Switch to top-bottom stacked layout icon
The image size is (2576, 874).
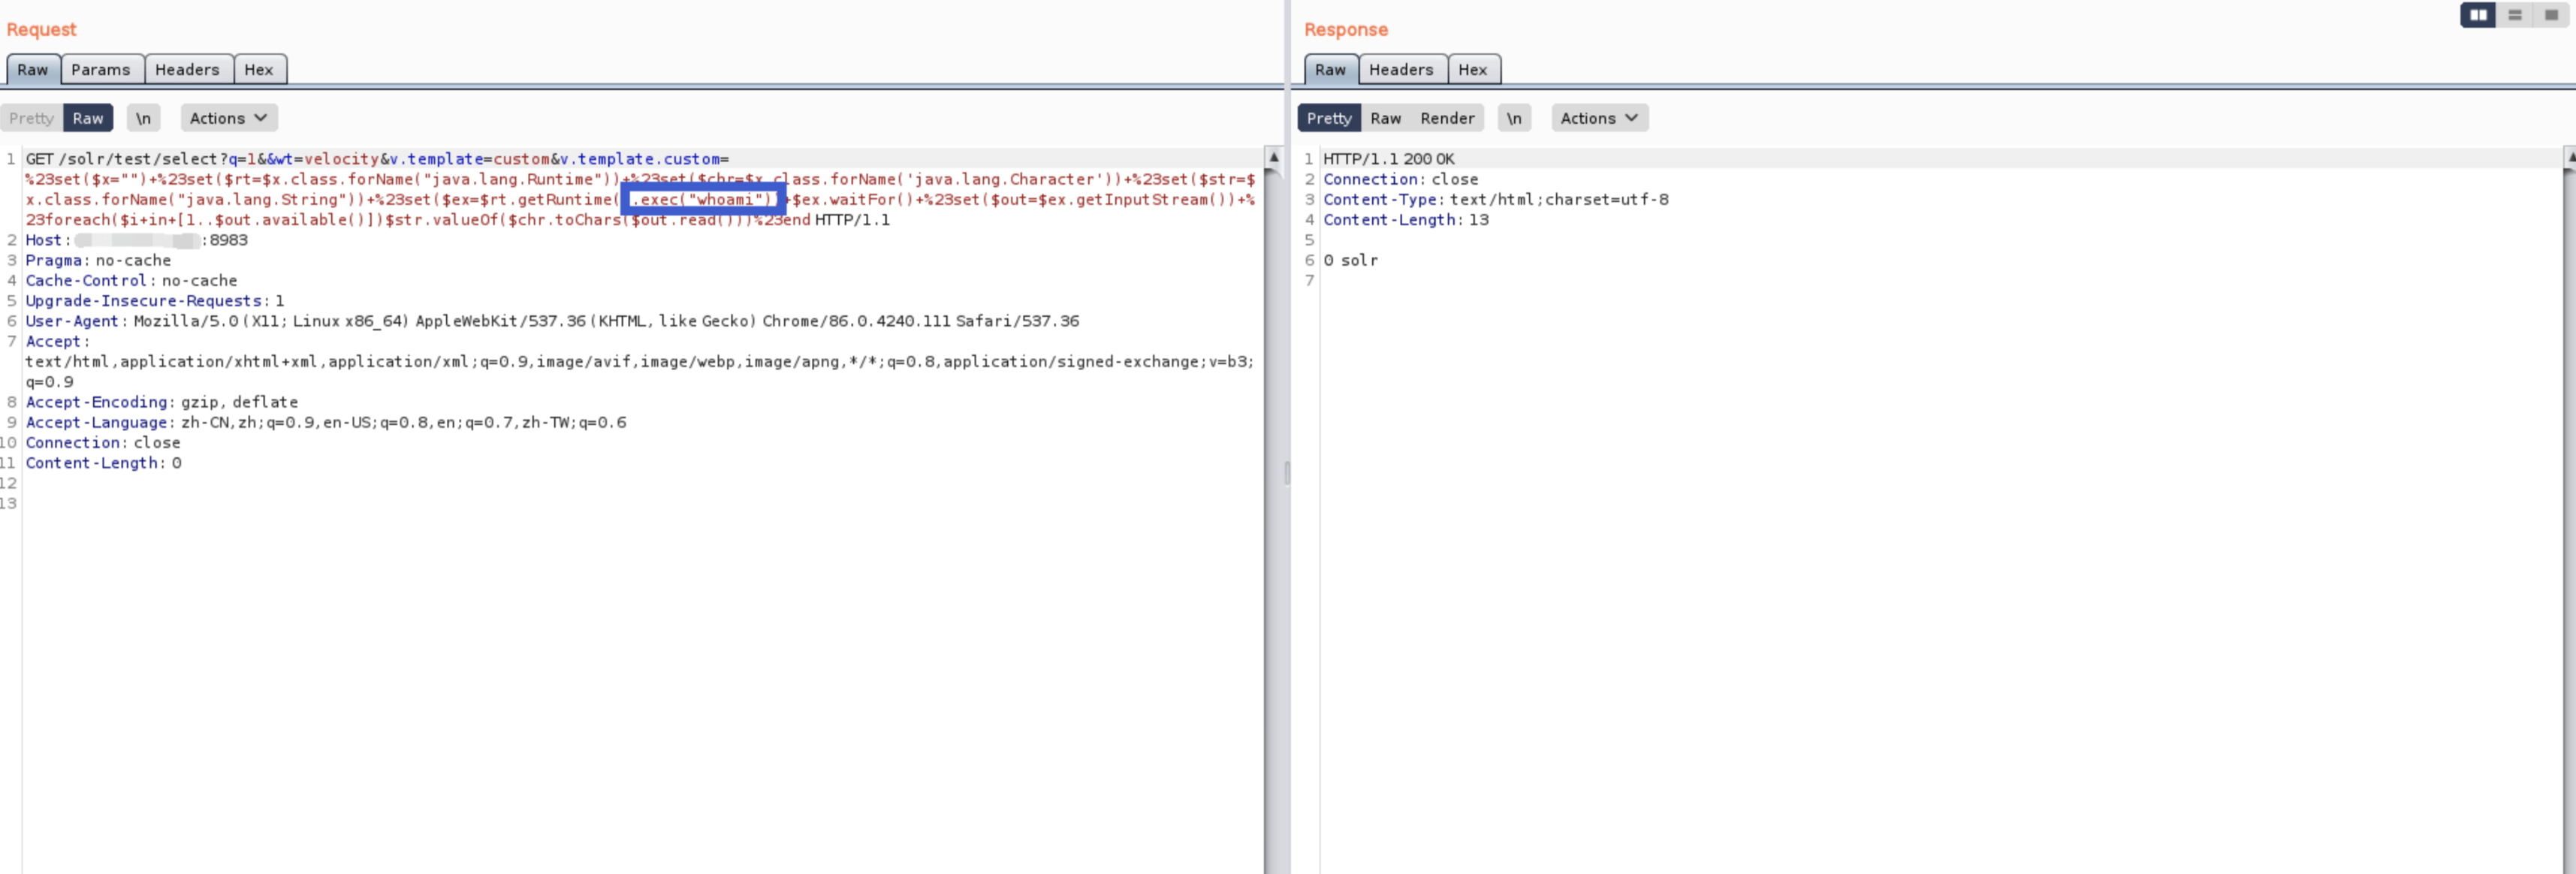2515,15
